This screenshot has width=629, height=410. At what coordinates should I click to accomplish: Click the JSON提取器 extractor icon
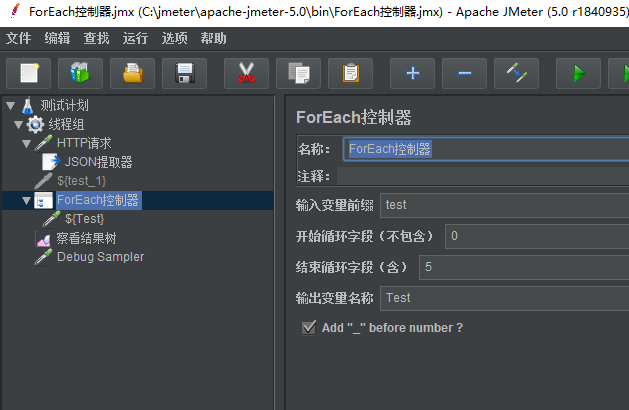click(x=51, y=162)
